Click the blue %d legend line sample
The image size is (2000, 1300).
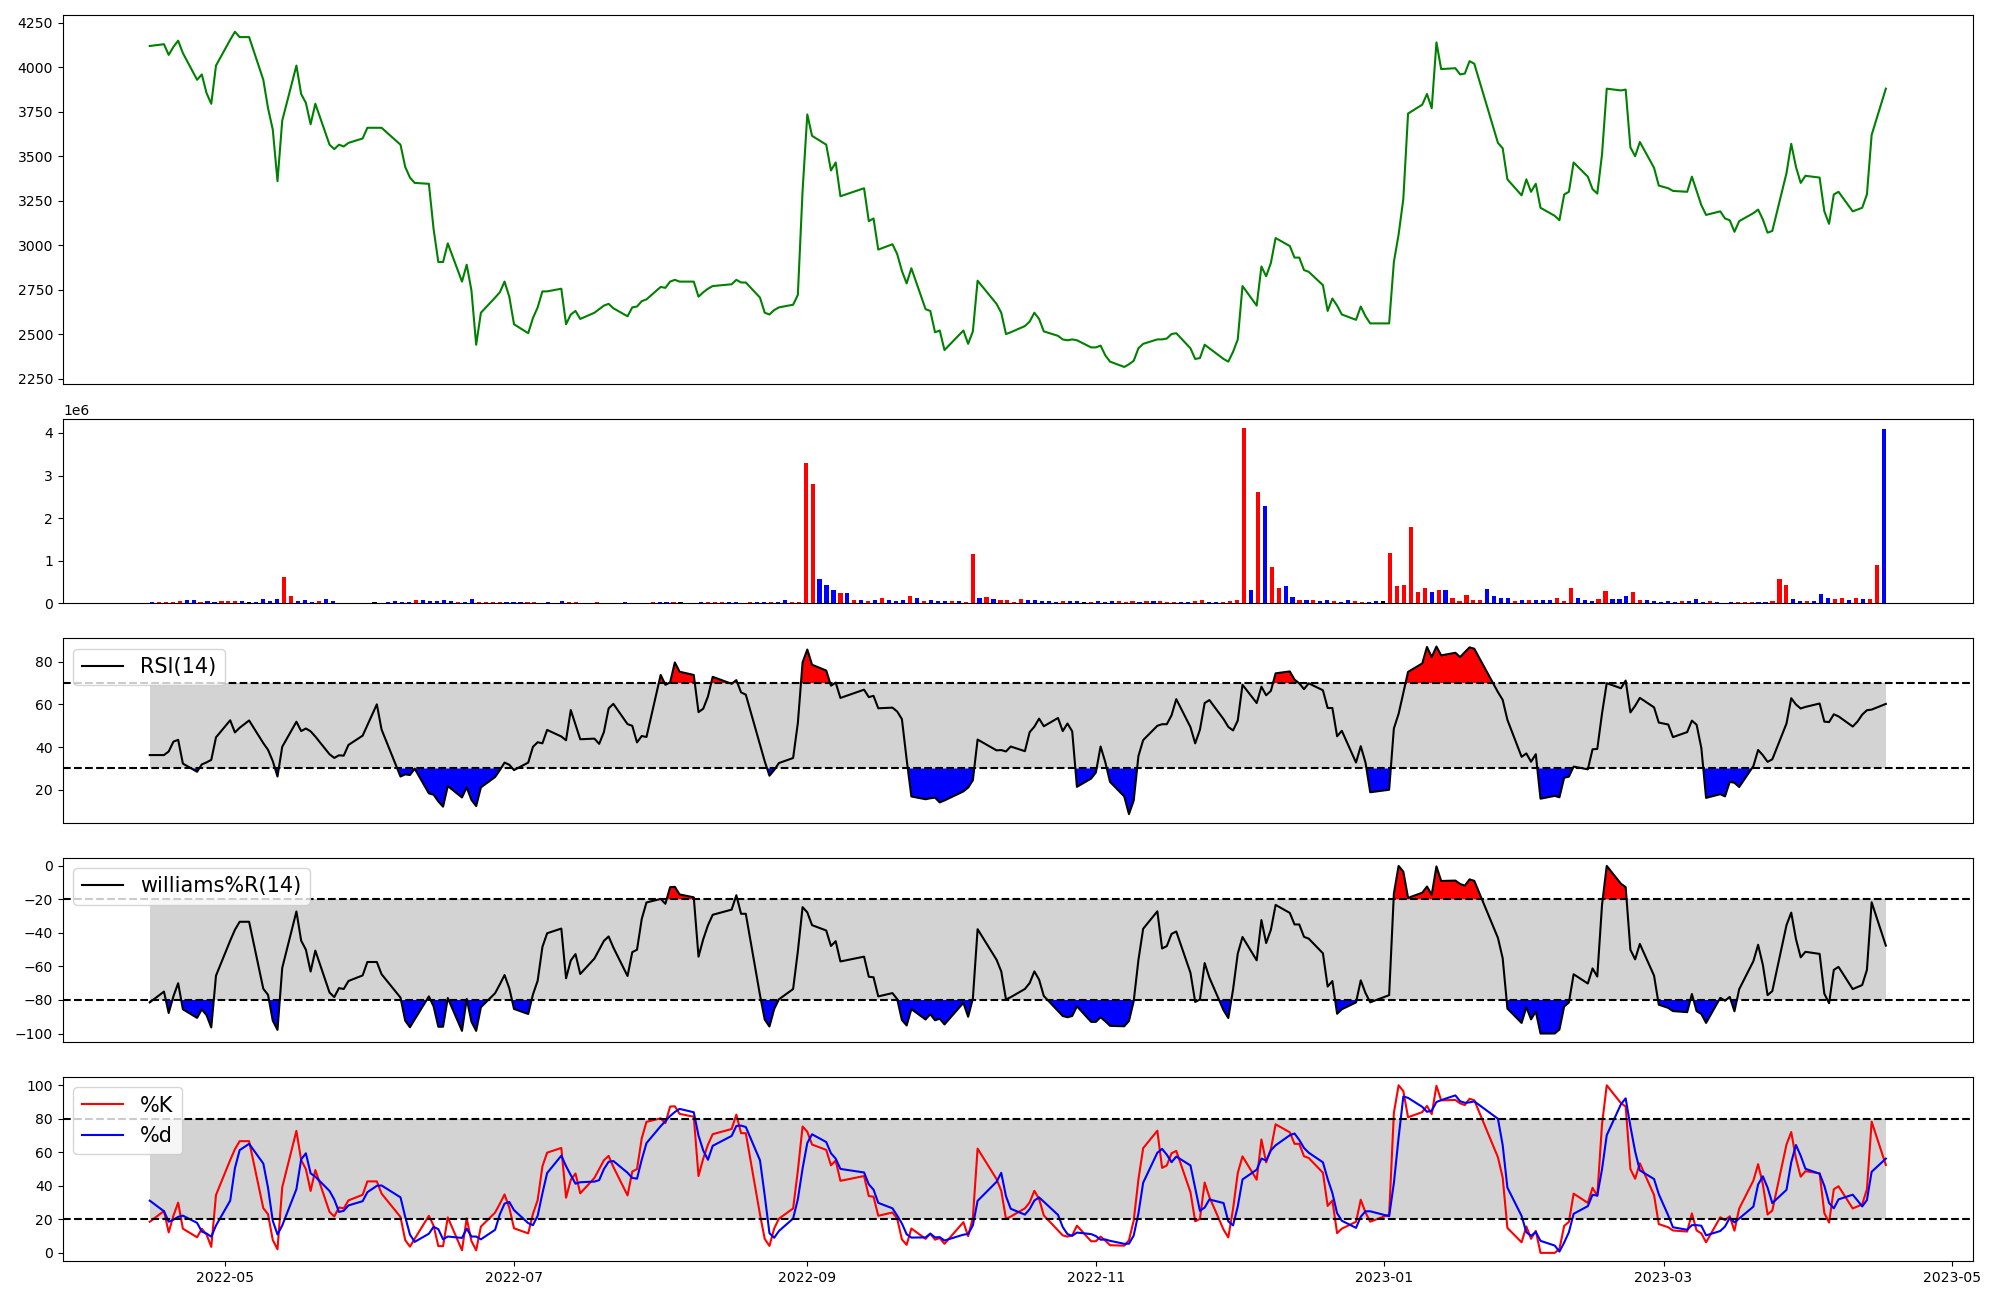[103, 1135]
